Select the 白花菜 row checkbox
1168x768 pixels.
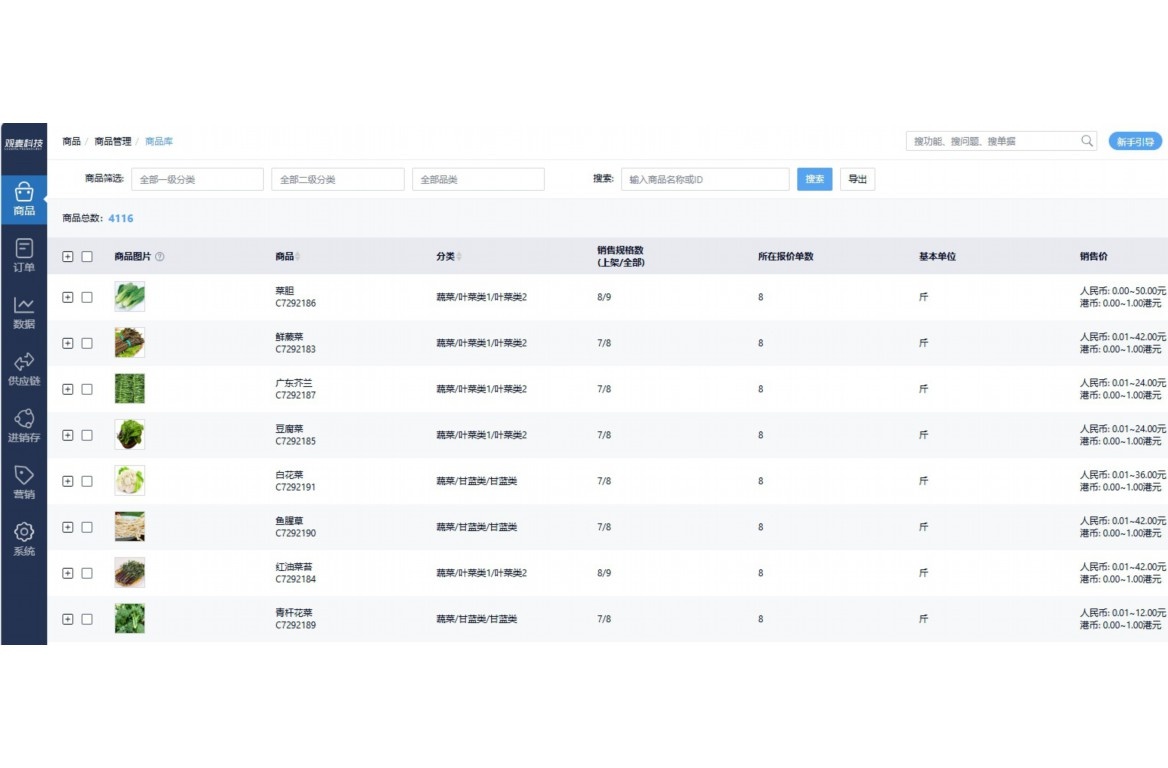click(x=87, y=481)
